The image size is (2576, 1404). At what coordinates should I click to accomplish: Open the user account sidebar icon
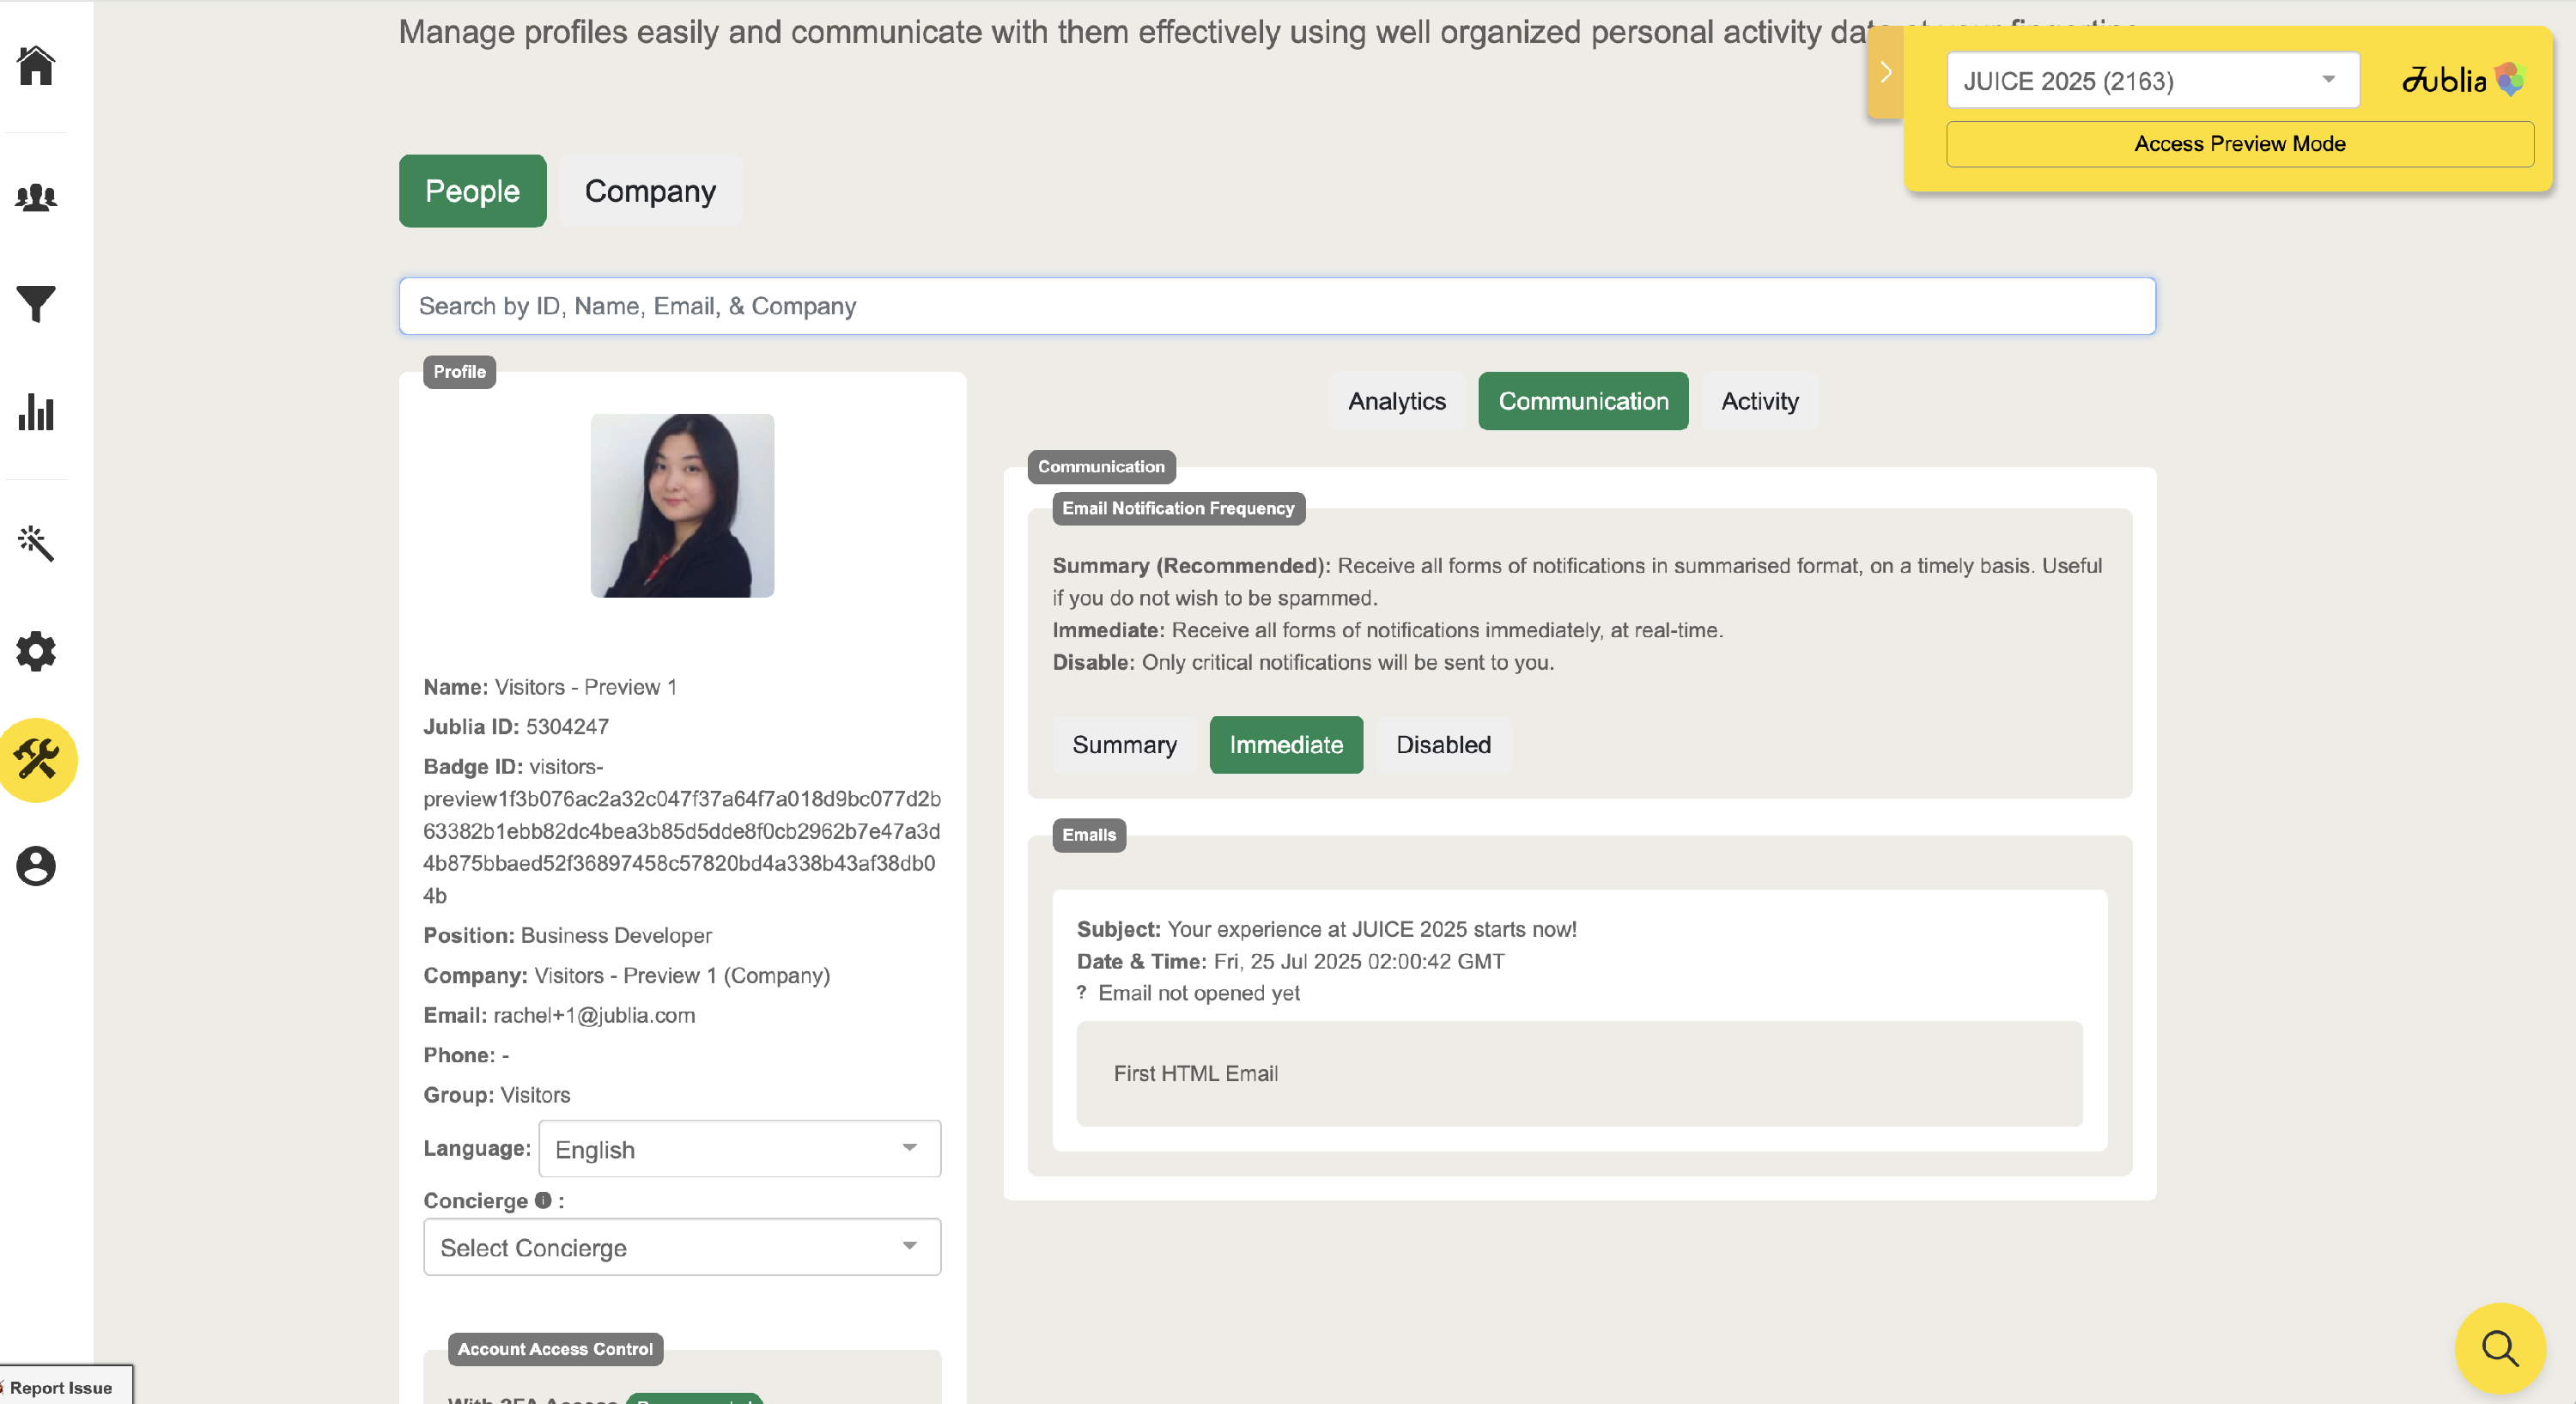(x=36, y=866)
